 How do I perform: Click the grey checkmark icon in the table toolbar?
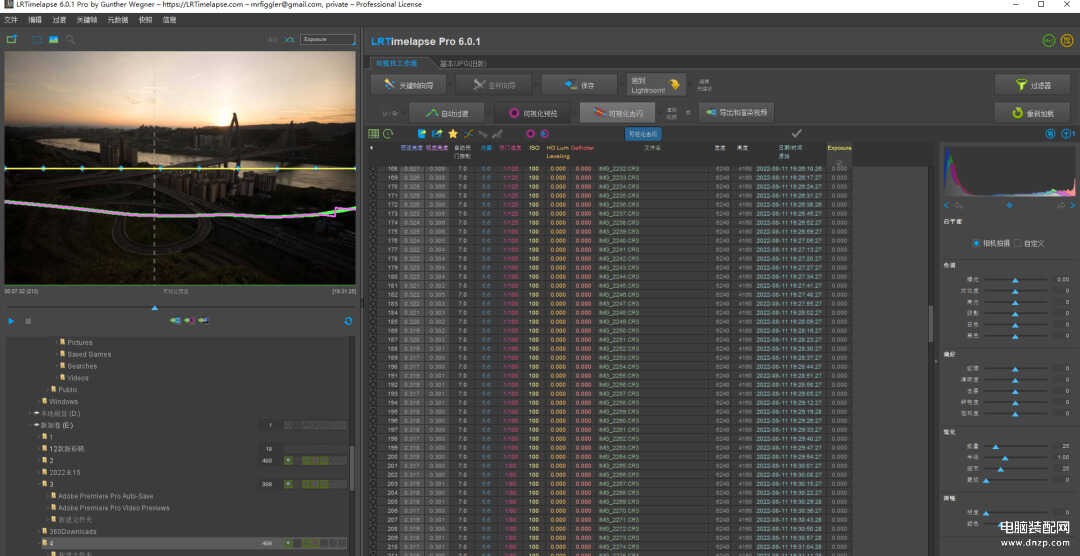[797, 134]
